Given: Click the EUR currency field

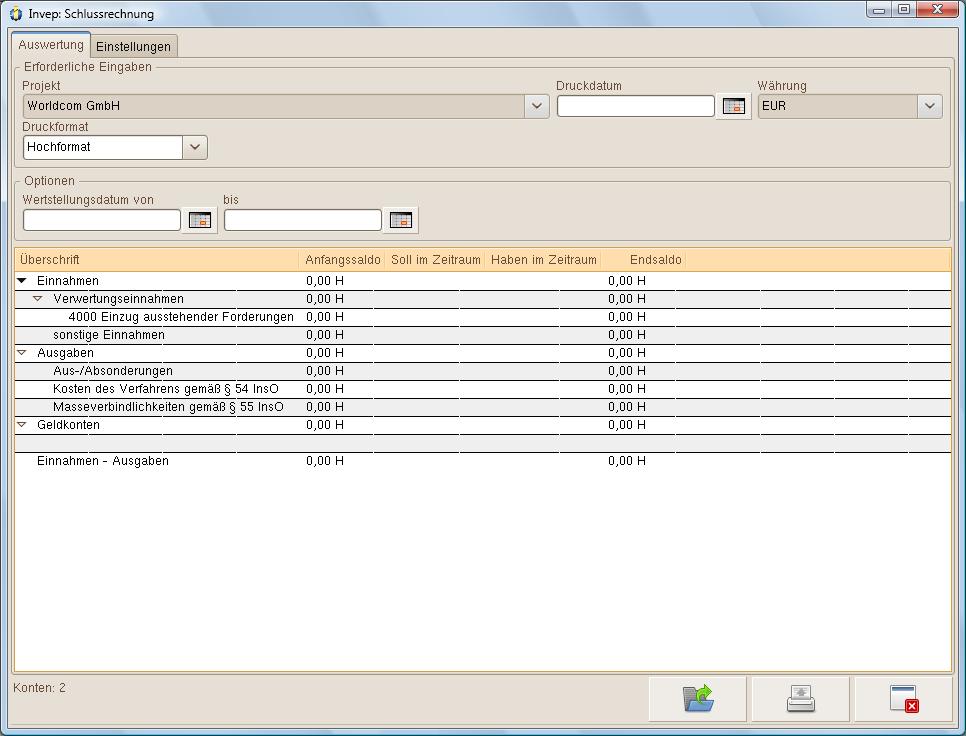Looking at the screenshot, I should click(x=838, y=106).
